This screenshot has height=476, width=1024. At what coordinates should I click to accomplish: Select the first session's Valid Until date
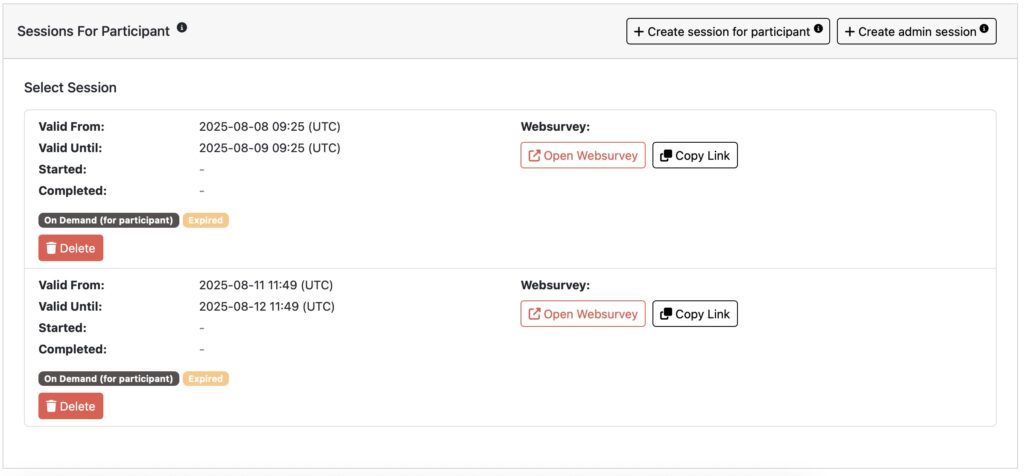pyautogui.click(x=270, y=148)
